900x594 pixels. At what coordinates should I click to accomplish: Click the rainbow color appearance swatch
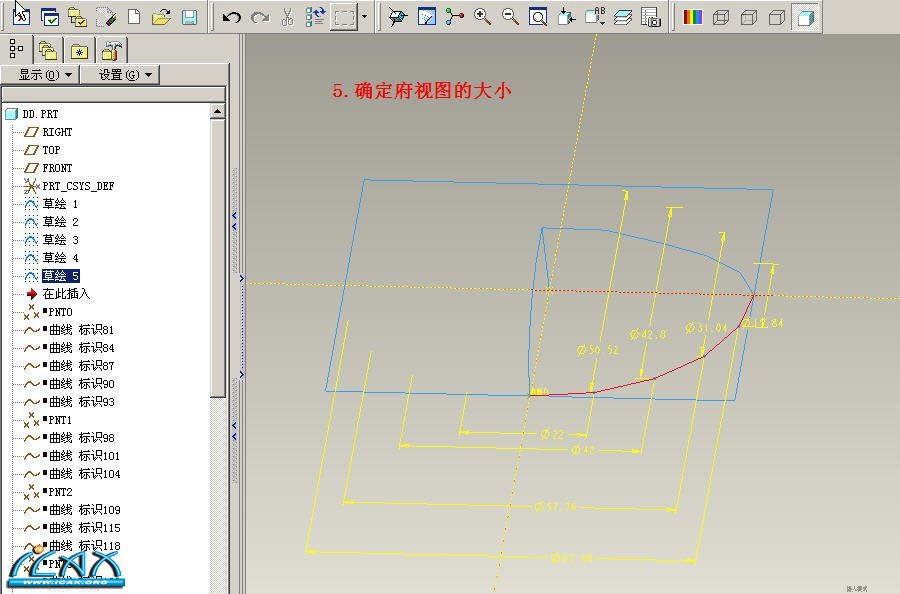coord(692,17)
